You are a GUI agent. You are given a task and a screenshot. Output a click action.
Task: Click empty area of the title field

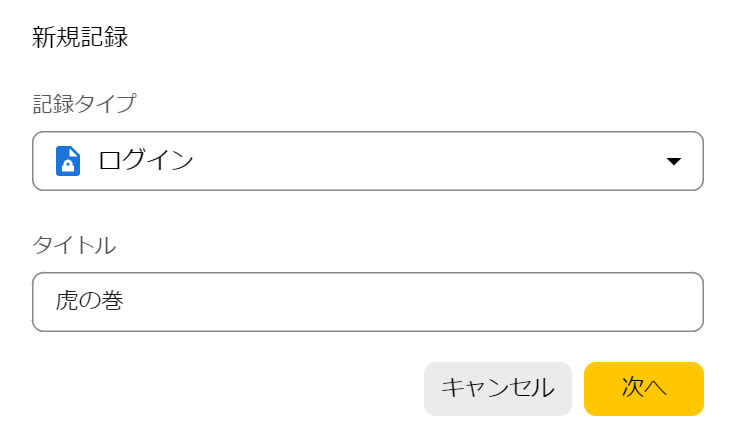click(x=411, y=302)
